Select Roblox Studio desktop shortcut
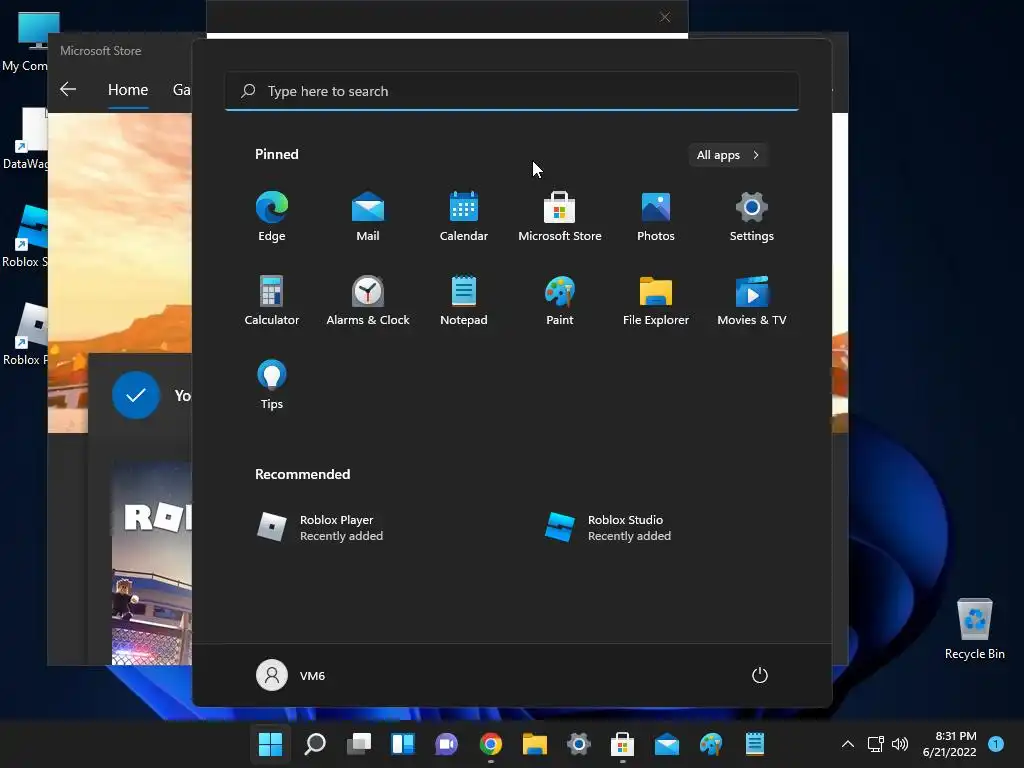The image size is (1024, 768). coord(25,236)
